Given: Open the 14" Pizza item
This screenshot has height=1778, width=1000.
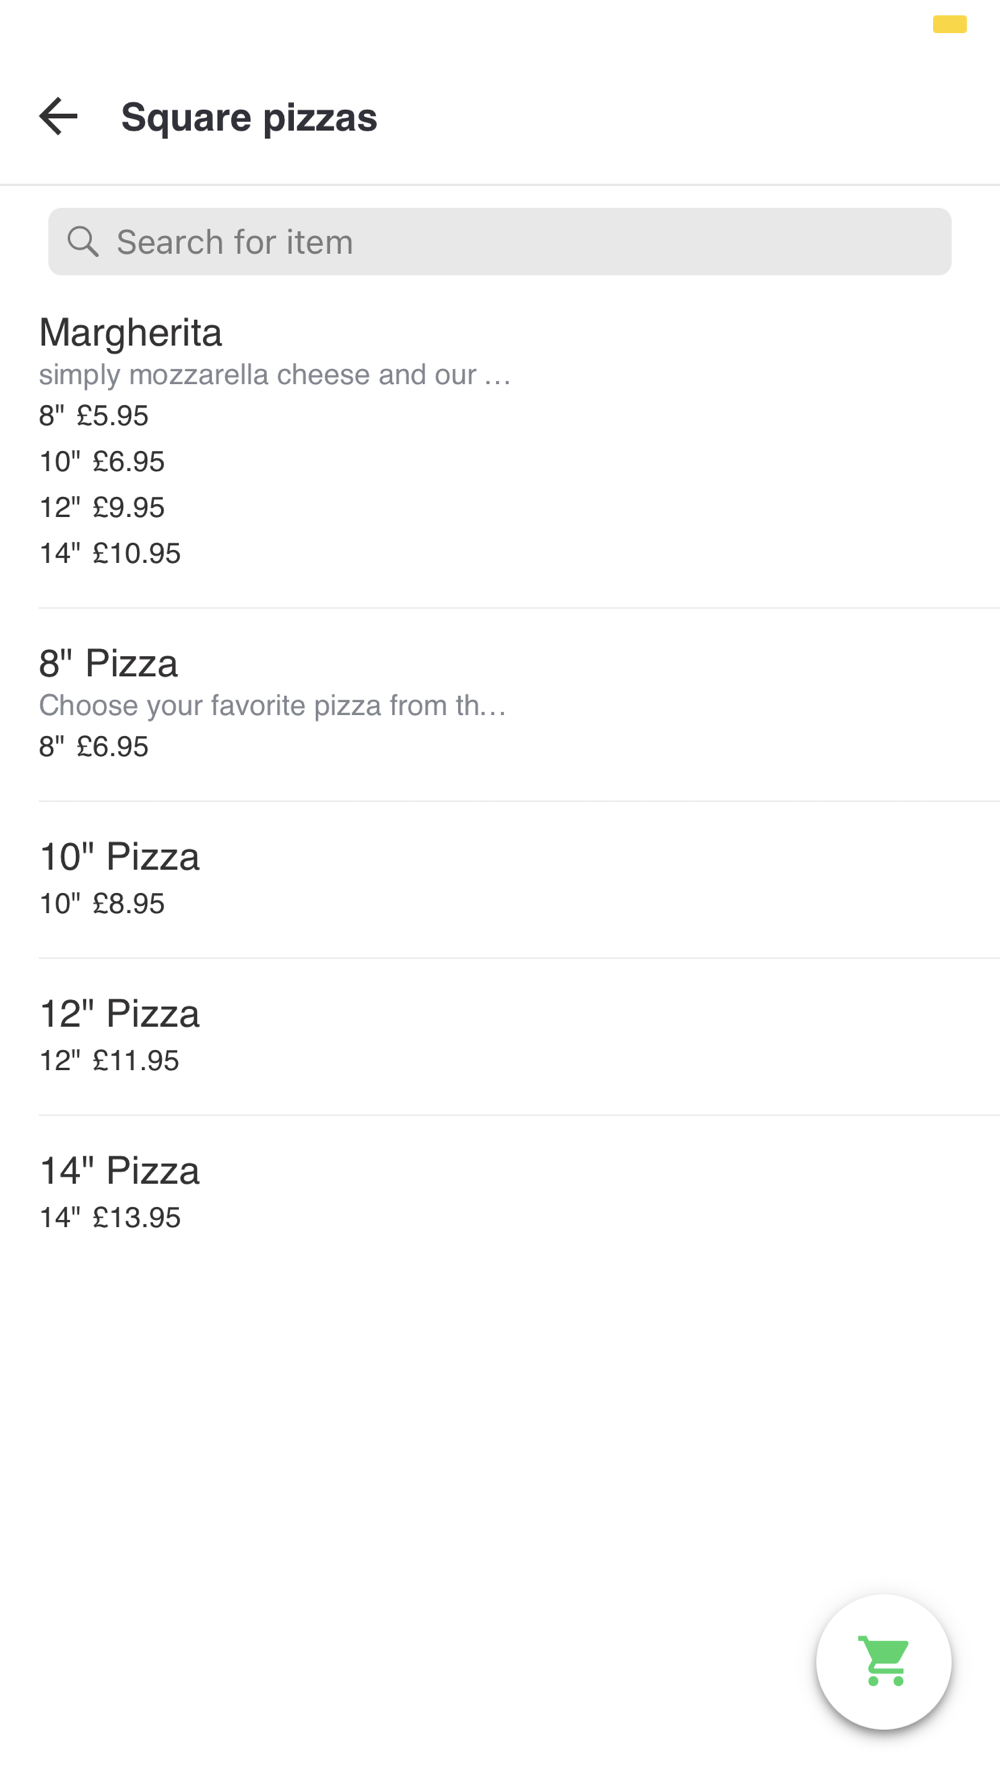Looking at the screenshot, I should [120, 1171].
